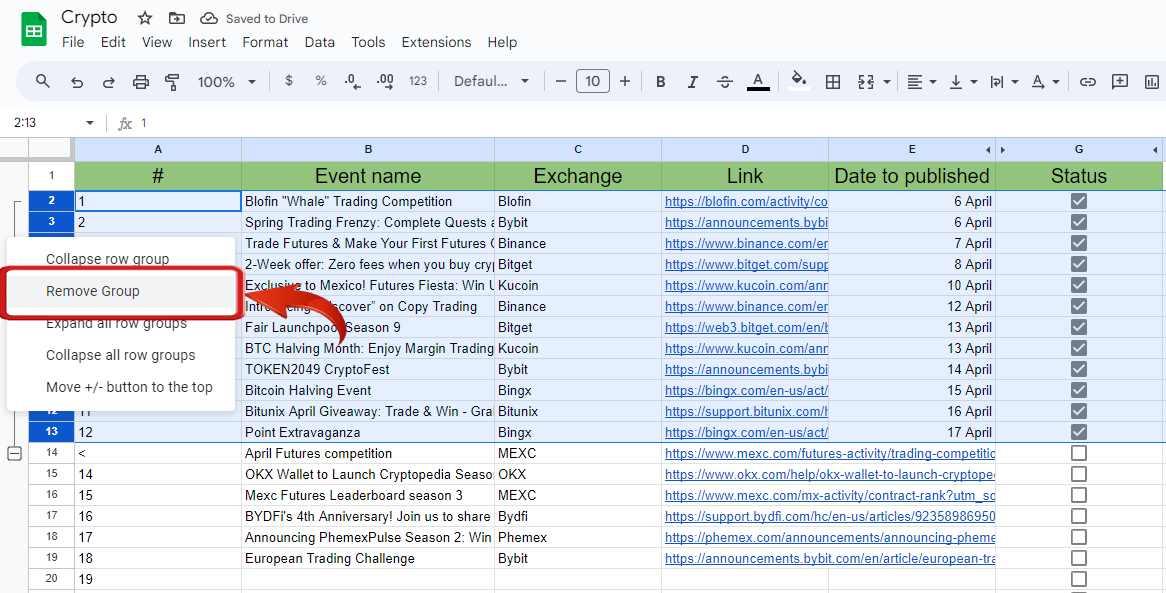Open merge type dropdown arrow
This screenshot has width=1166, height=593.
886,82
